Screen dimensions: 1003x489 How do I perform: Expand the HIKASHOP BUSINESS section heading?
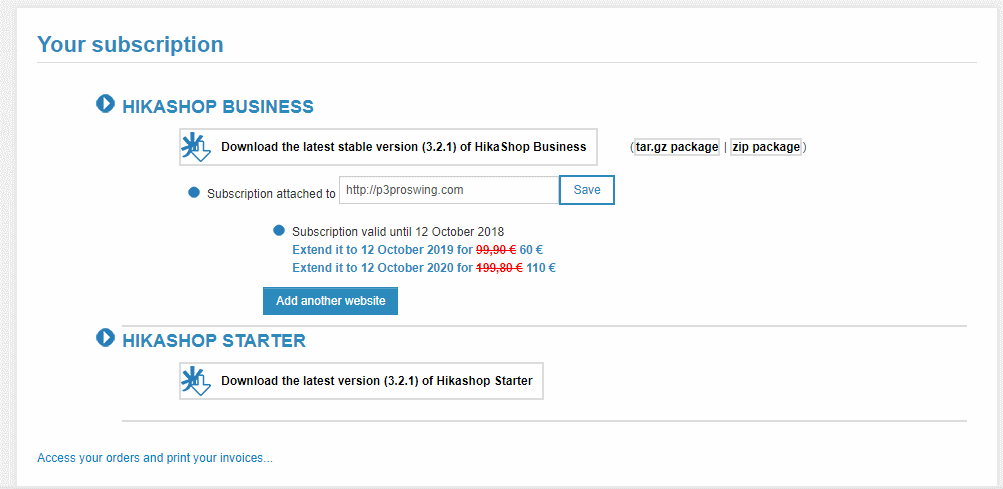coord(217,106)
